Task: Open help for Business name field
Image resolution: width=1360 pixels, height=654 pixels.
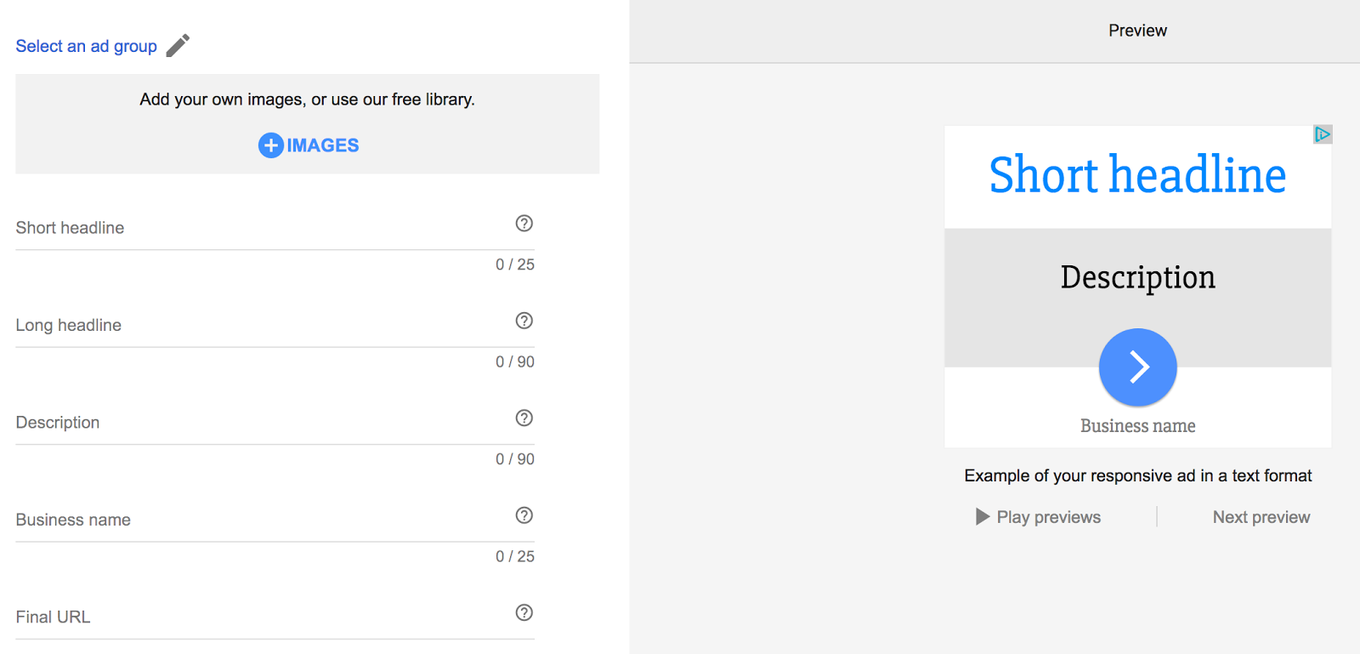Action: pos(524,515)
